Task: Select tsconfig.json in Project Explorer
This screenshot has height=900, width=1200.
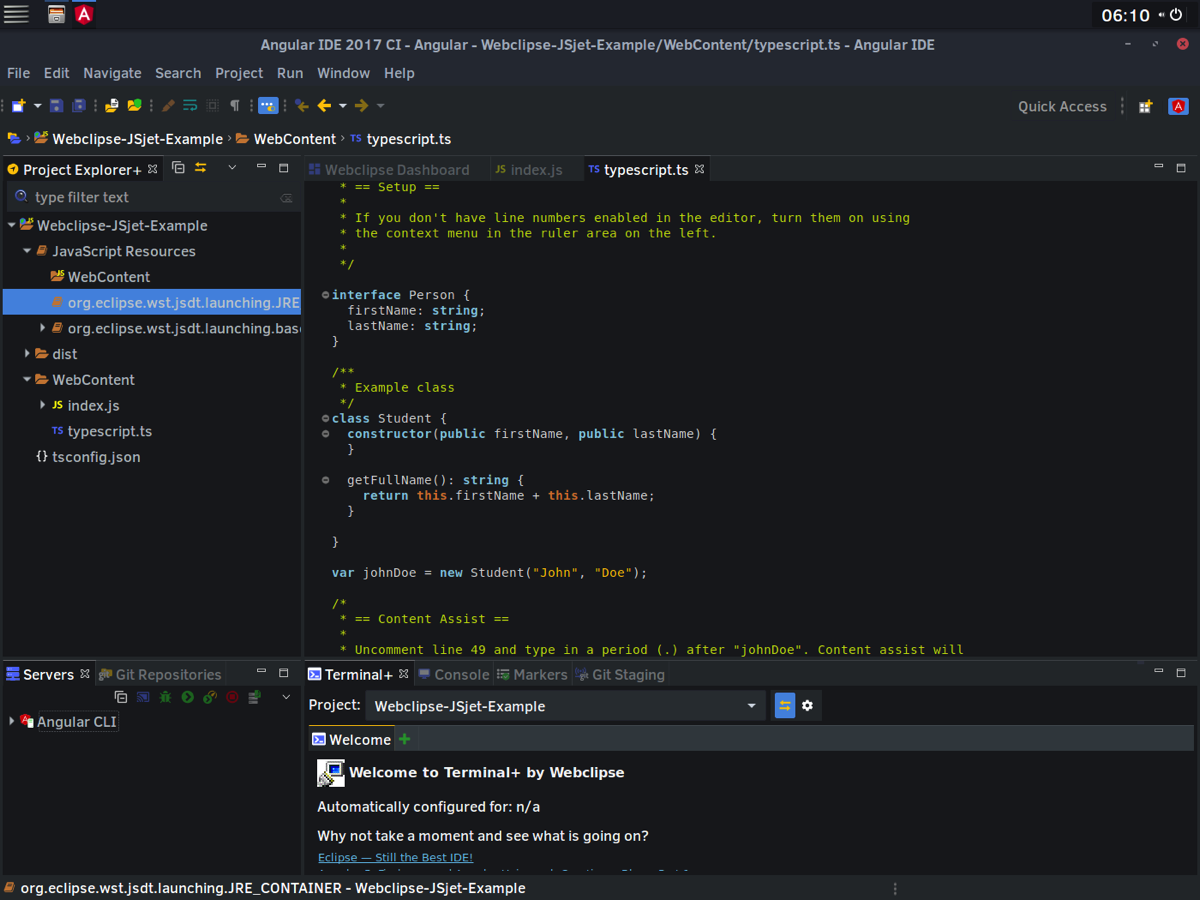Action: coord(96,457)
